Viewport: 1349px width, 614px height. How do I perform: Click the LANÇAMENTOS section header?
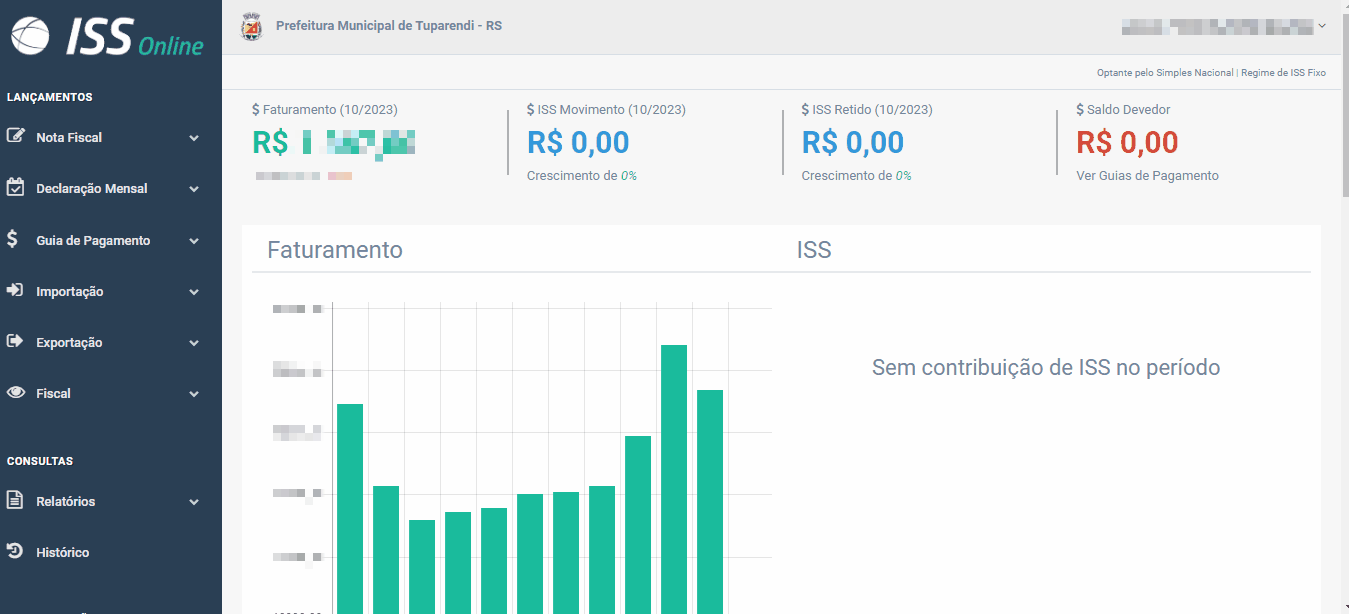[x=50, y=97]
